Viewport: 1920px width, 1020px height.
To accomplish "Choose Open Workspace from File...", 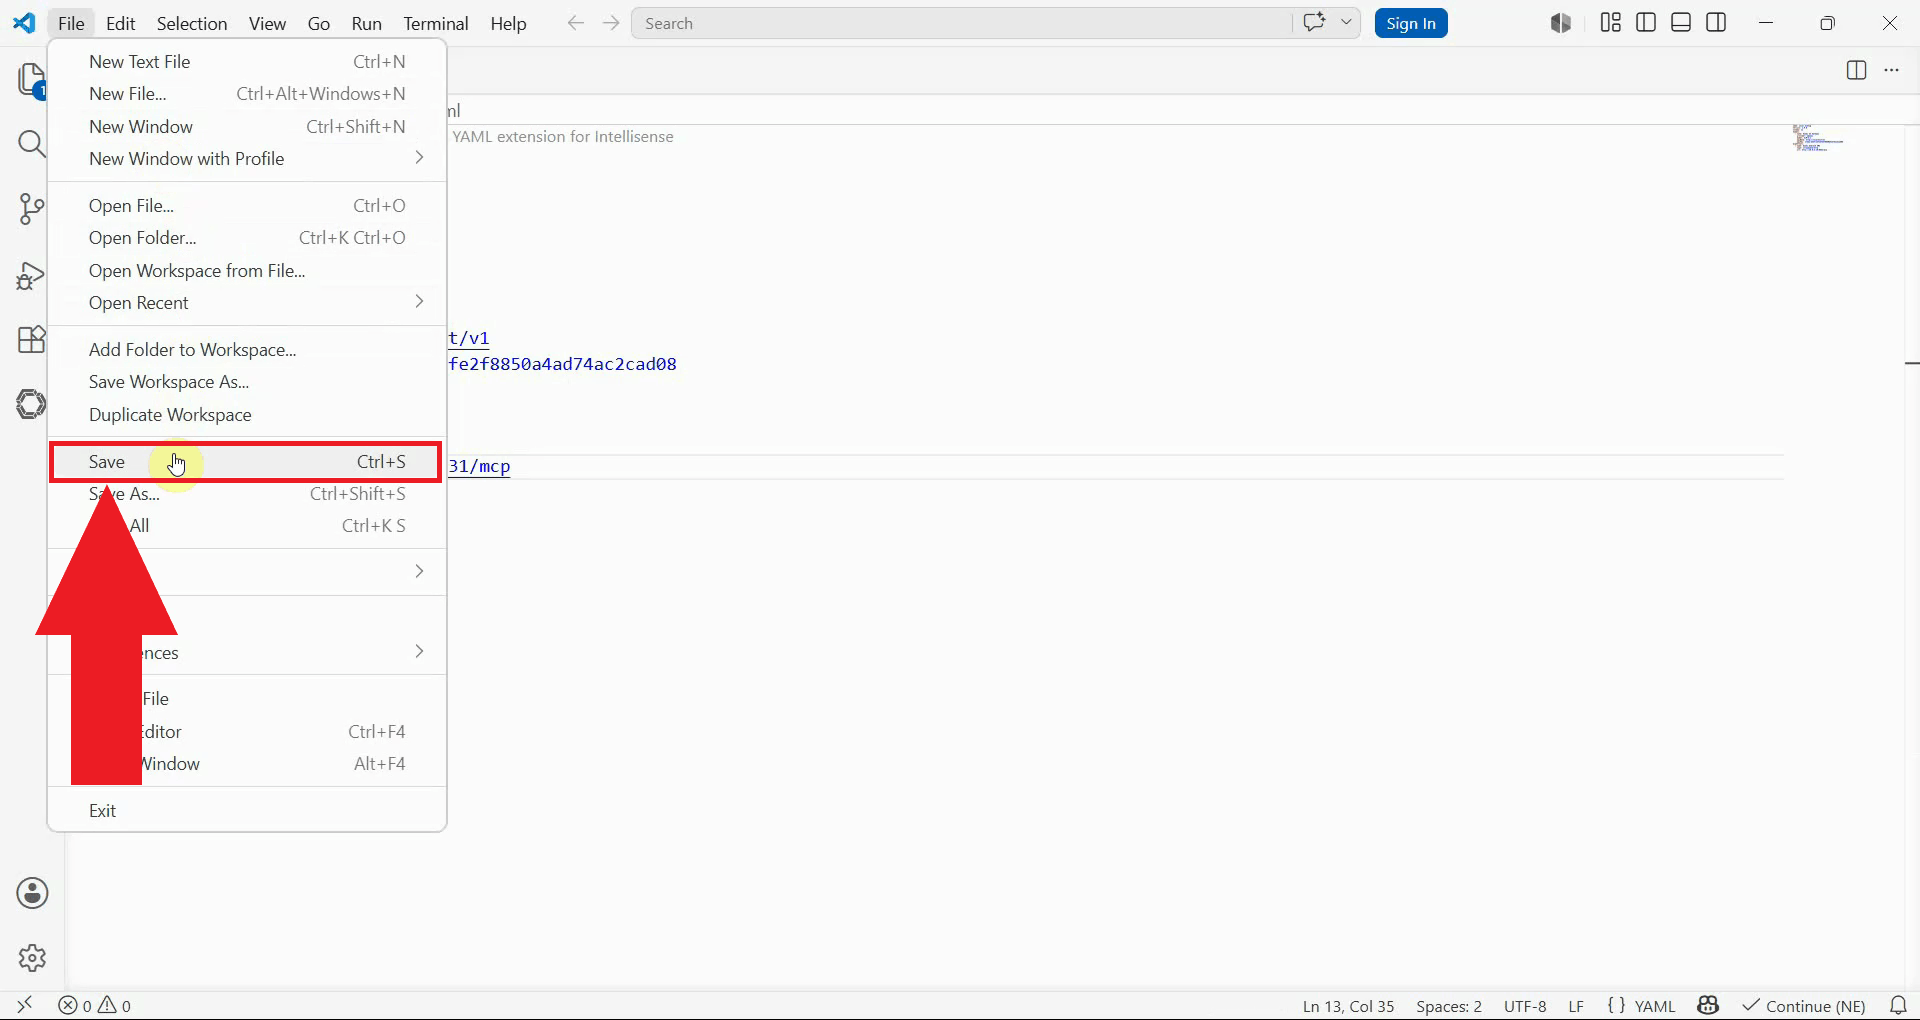I will pyautogui.click(x=247, y=270).
